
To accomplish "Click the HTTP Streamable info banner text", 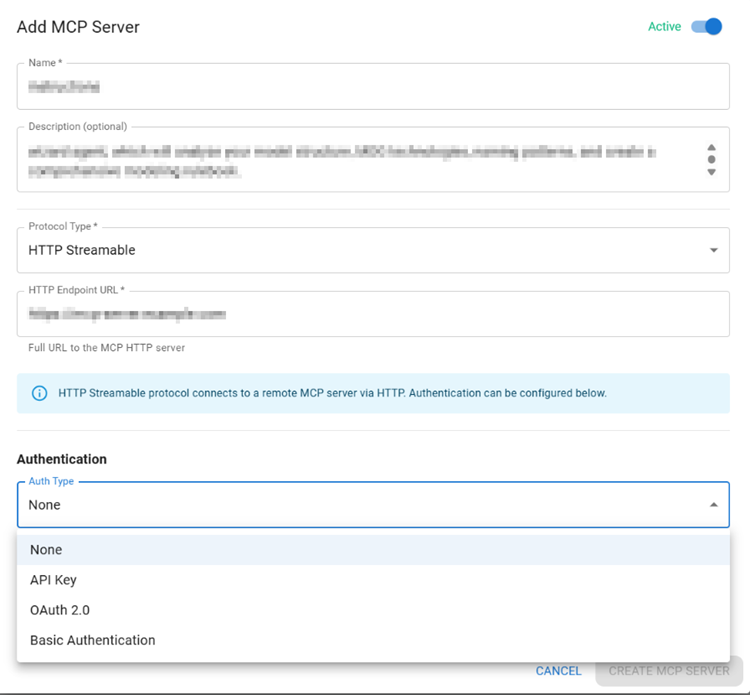I will 332,393.
